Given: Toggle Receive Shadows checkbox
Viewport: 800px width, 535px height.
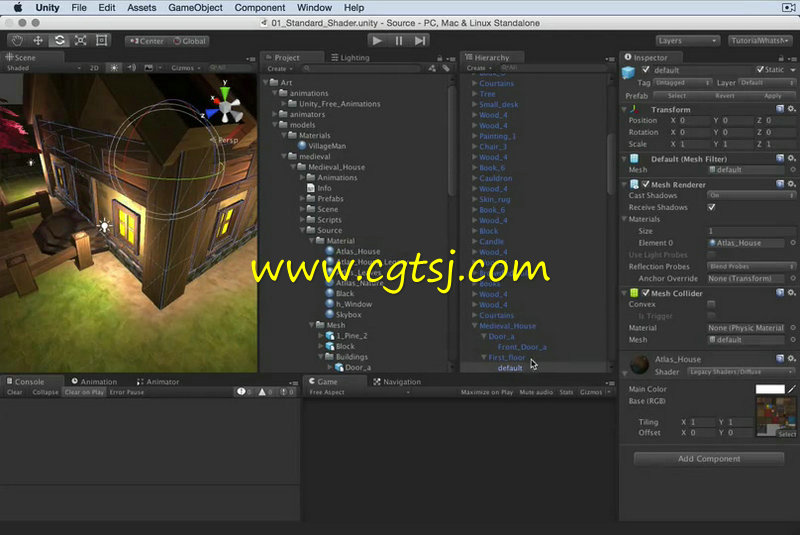Looking at the screenshot, I should coord(712,207).
